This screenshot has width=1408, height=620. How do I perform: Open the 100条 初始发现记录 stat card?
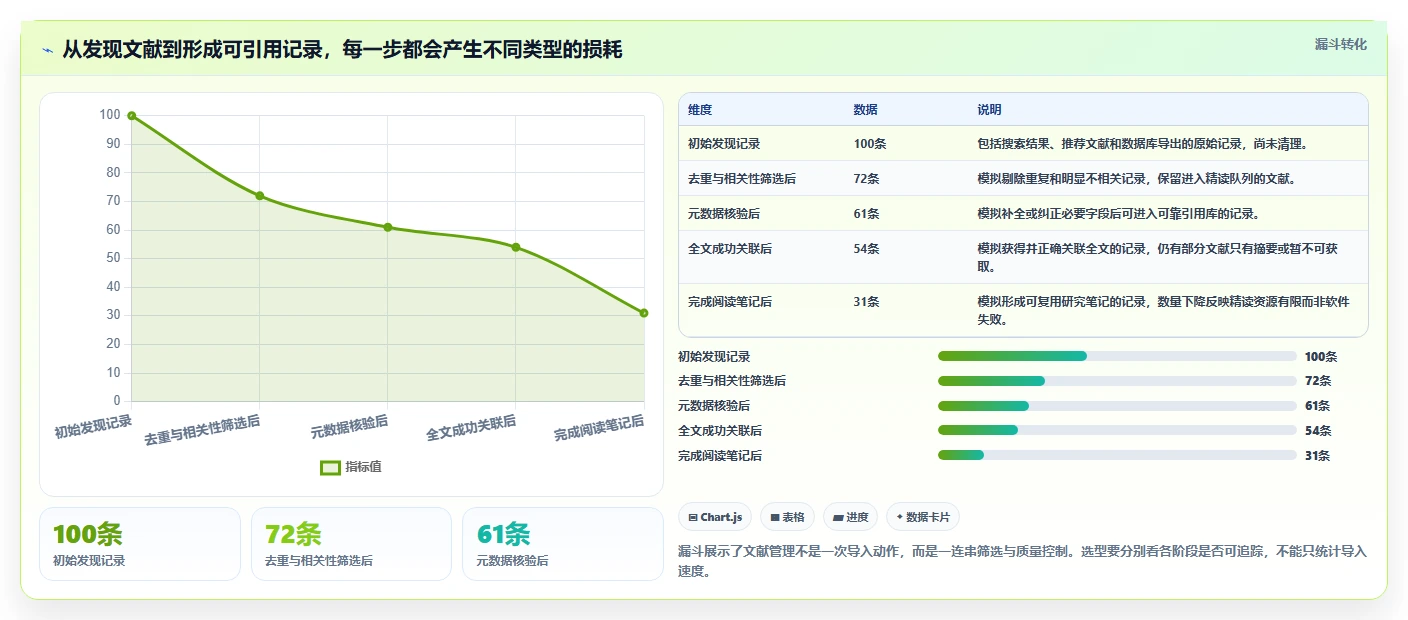(140, 544)
